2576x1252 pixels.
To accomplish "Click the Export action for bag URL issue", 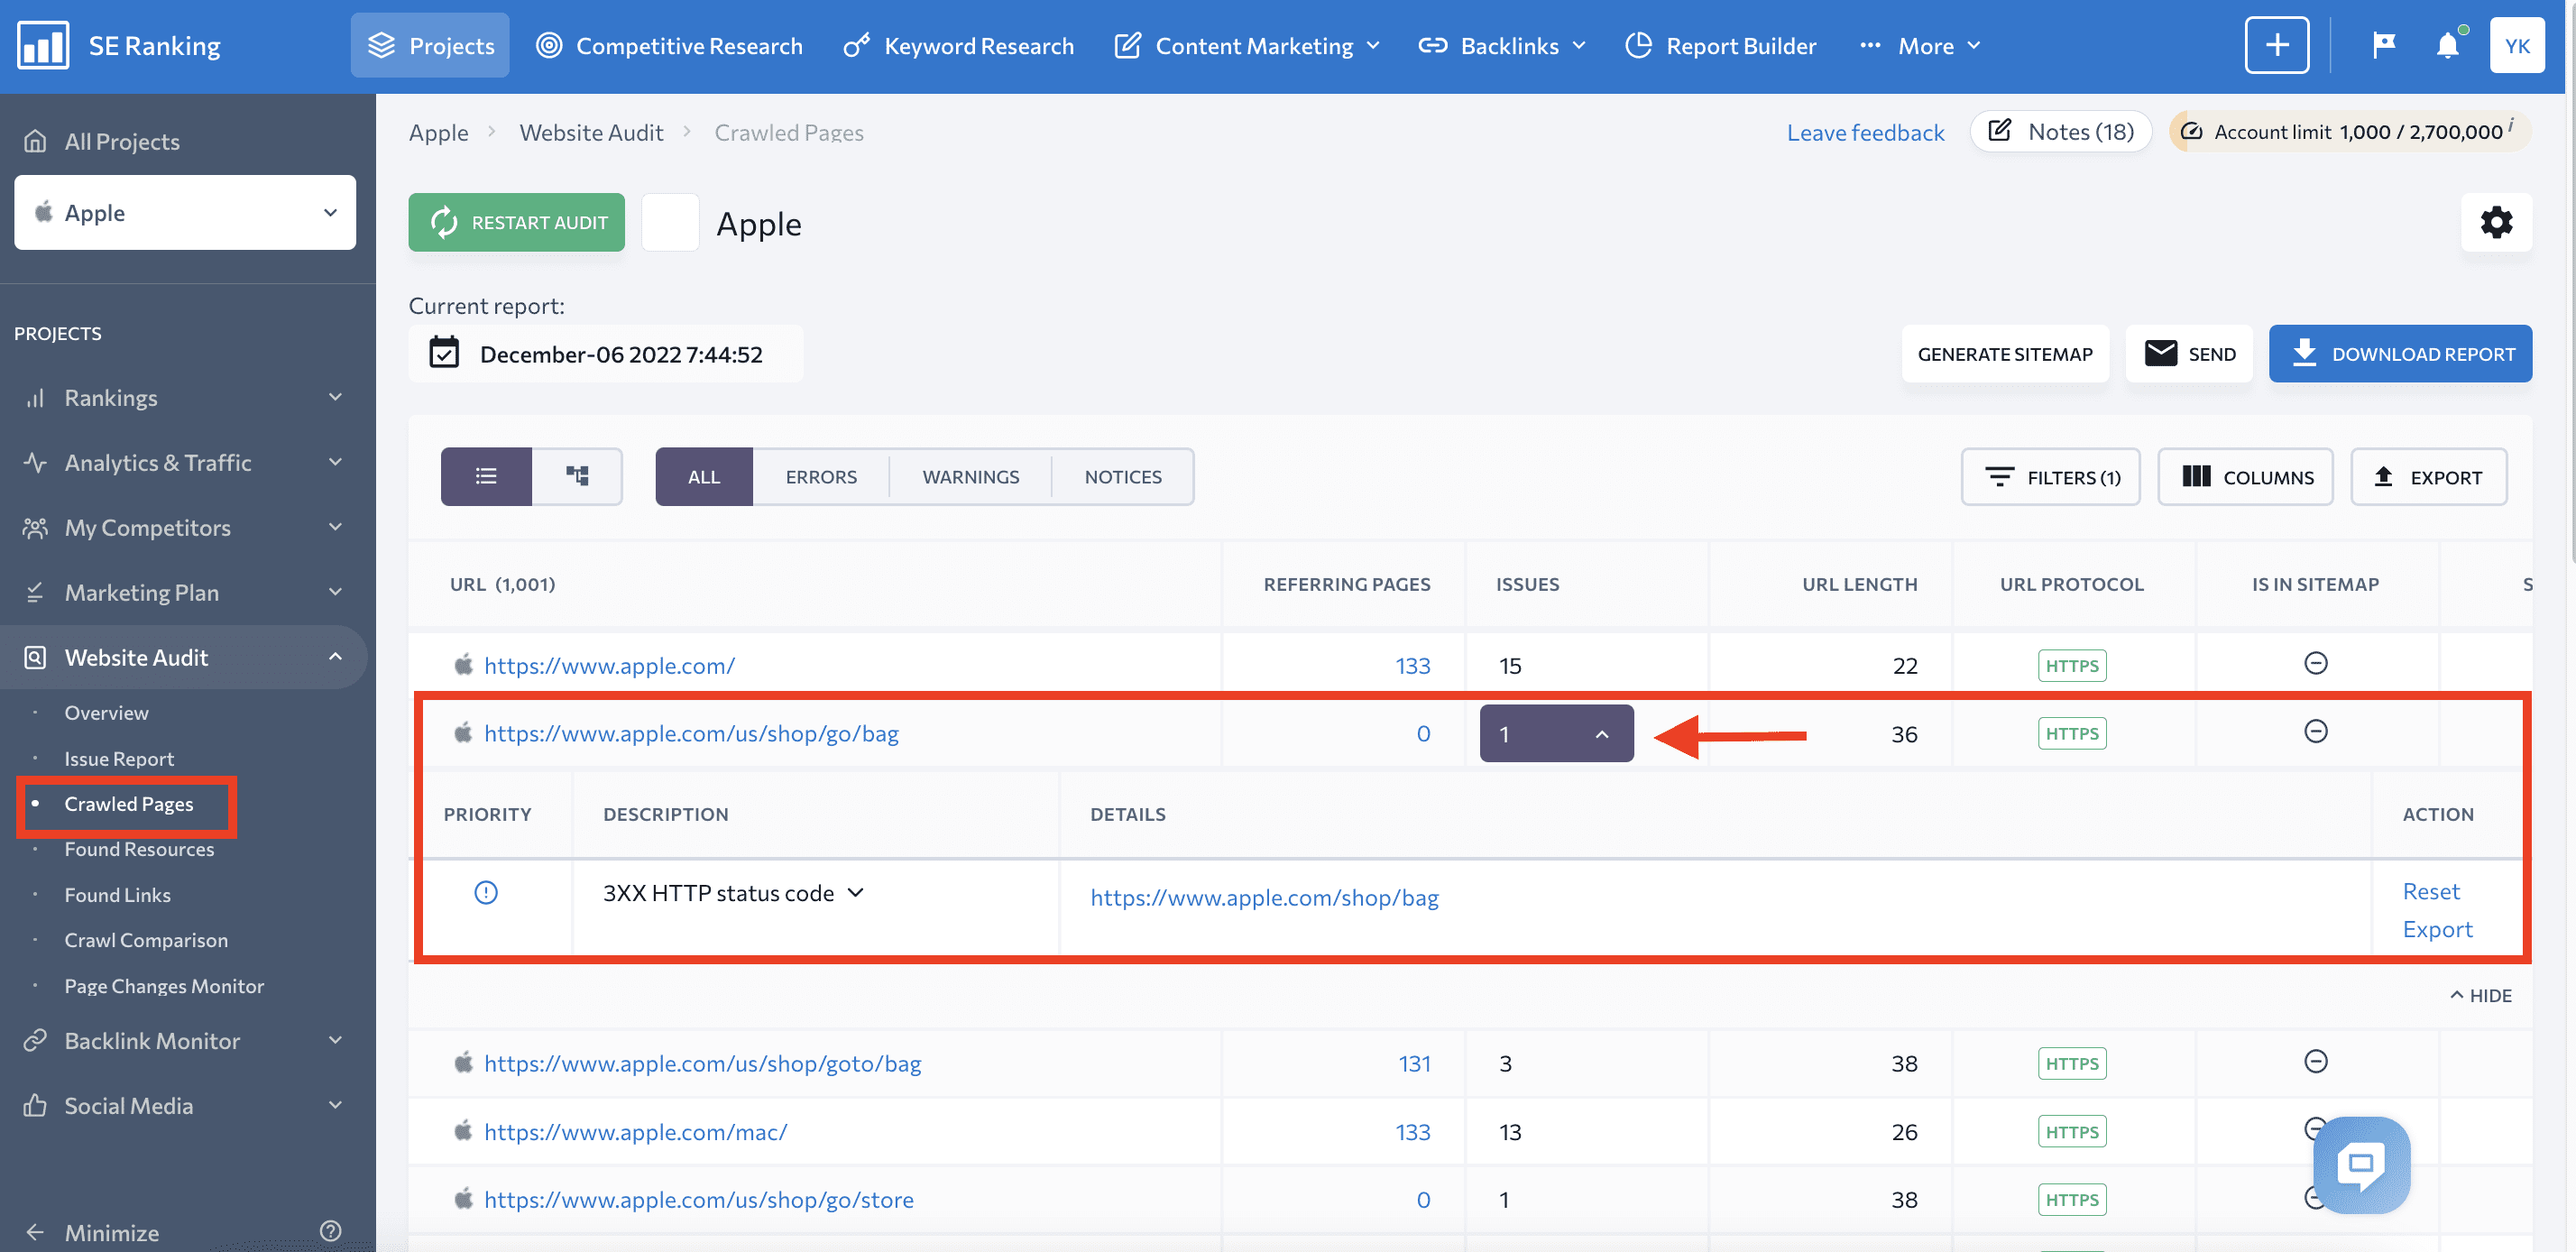I will 2440,926.
